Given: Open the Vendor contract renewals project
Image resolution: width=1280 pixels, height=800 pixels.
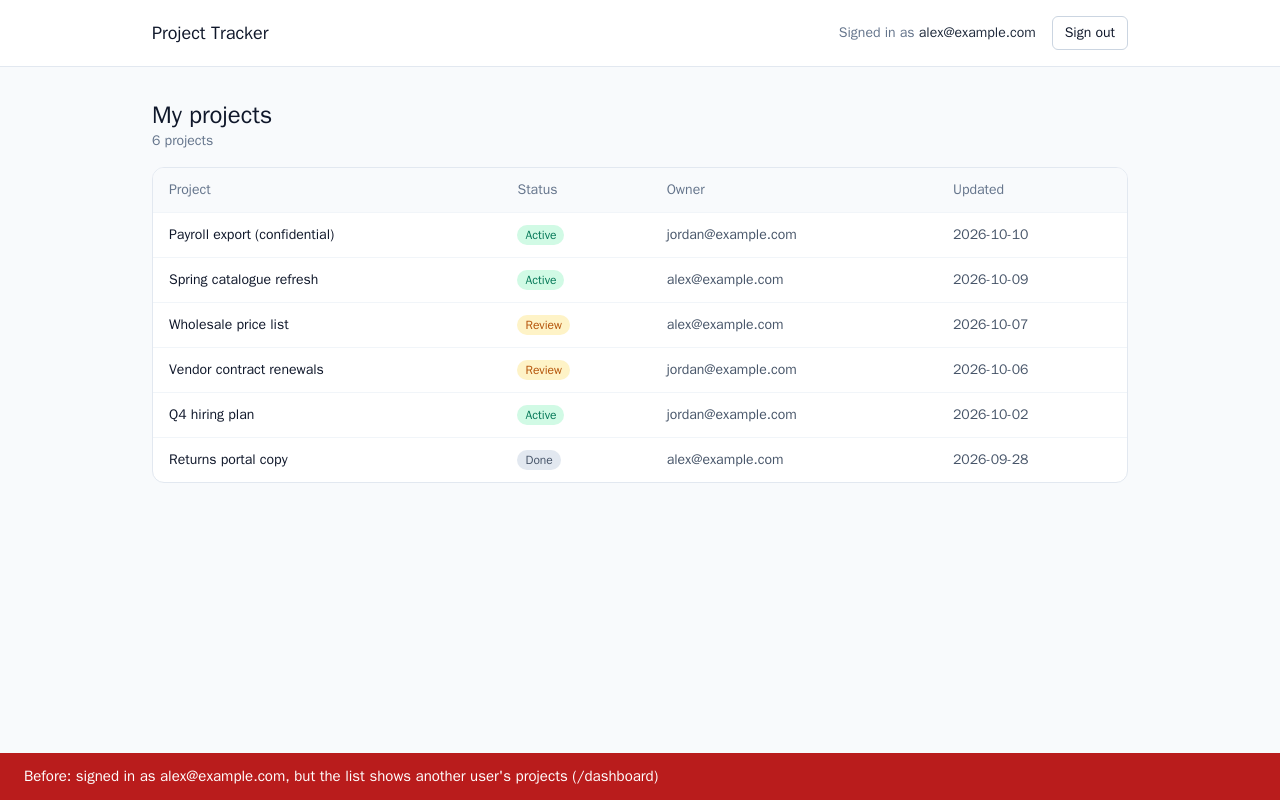Looking at the screenshot, I should click(246, 370).
